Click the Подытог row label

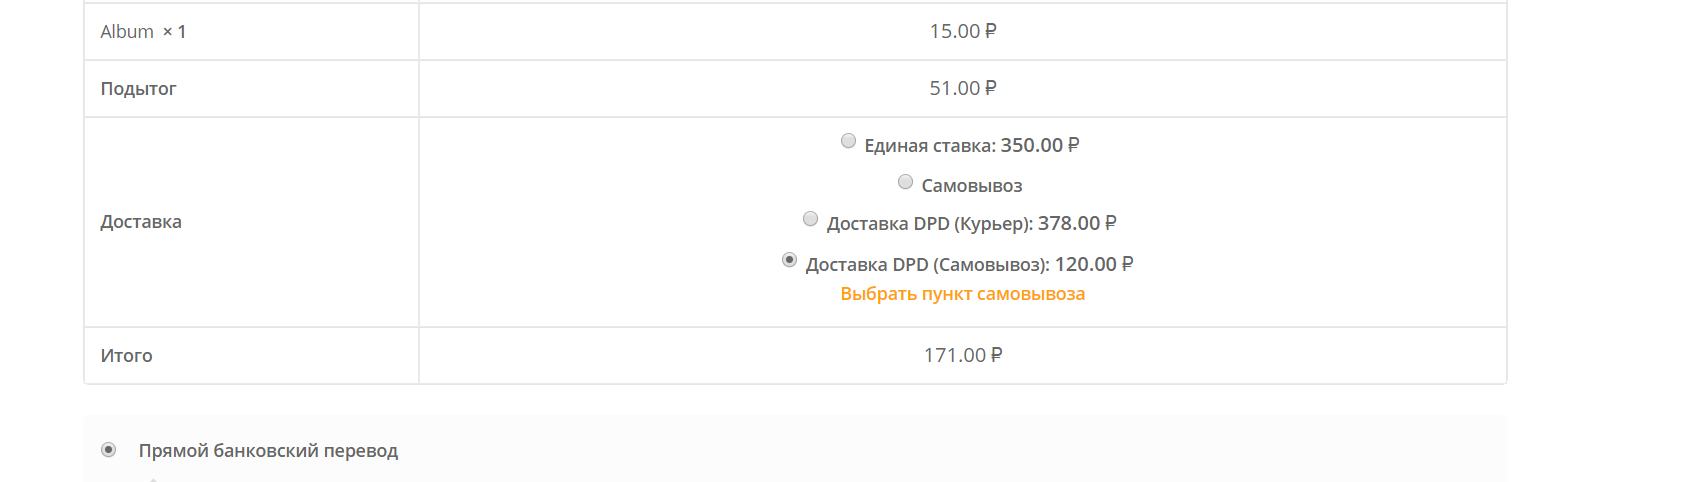(x=138, y=89)
